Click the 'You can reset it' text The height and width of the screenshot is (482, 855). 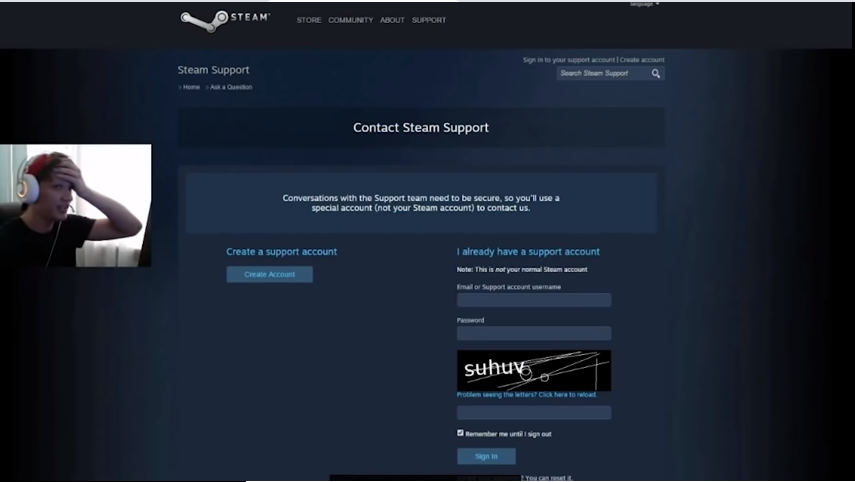(x=549, y=478)
